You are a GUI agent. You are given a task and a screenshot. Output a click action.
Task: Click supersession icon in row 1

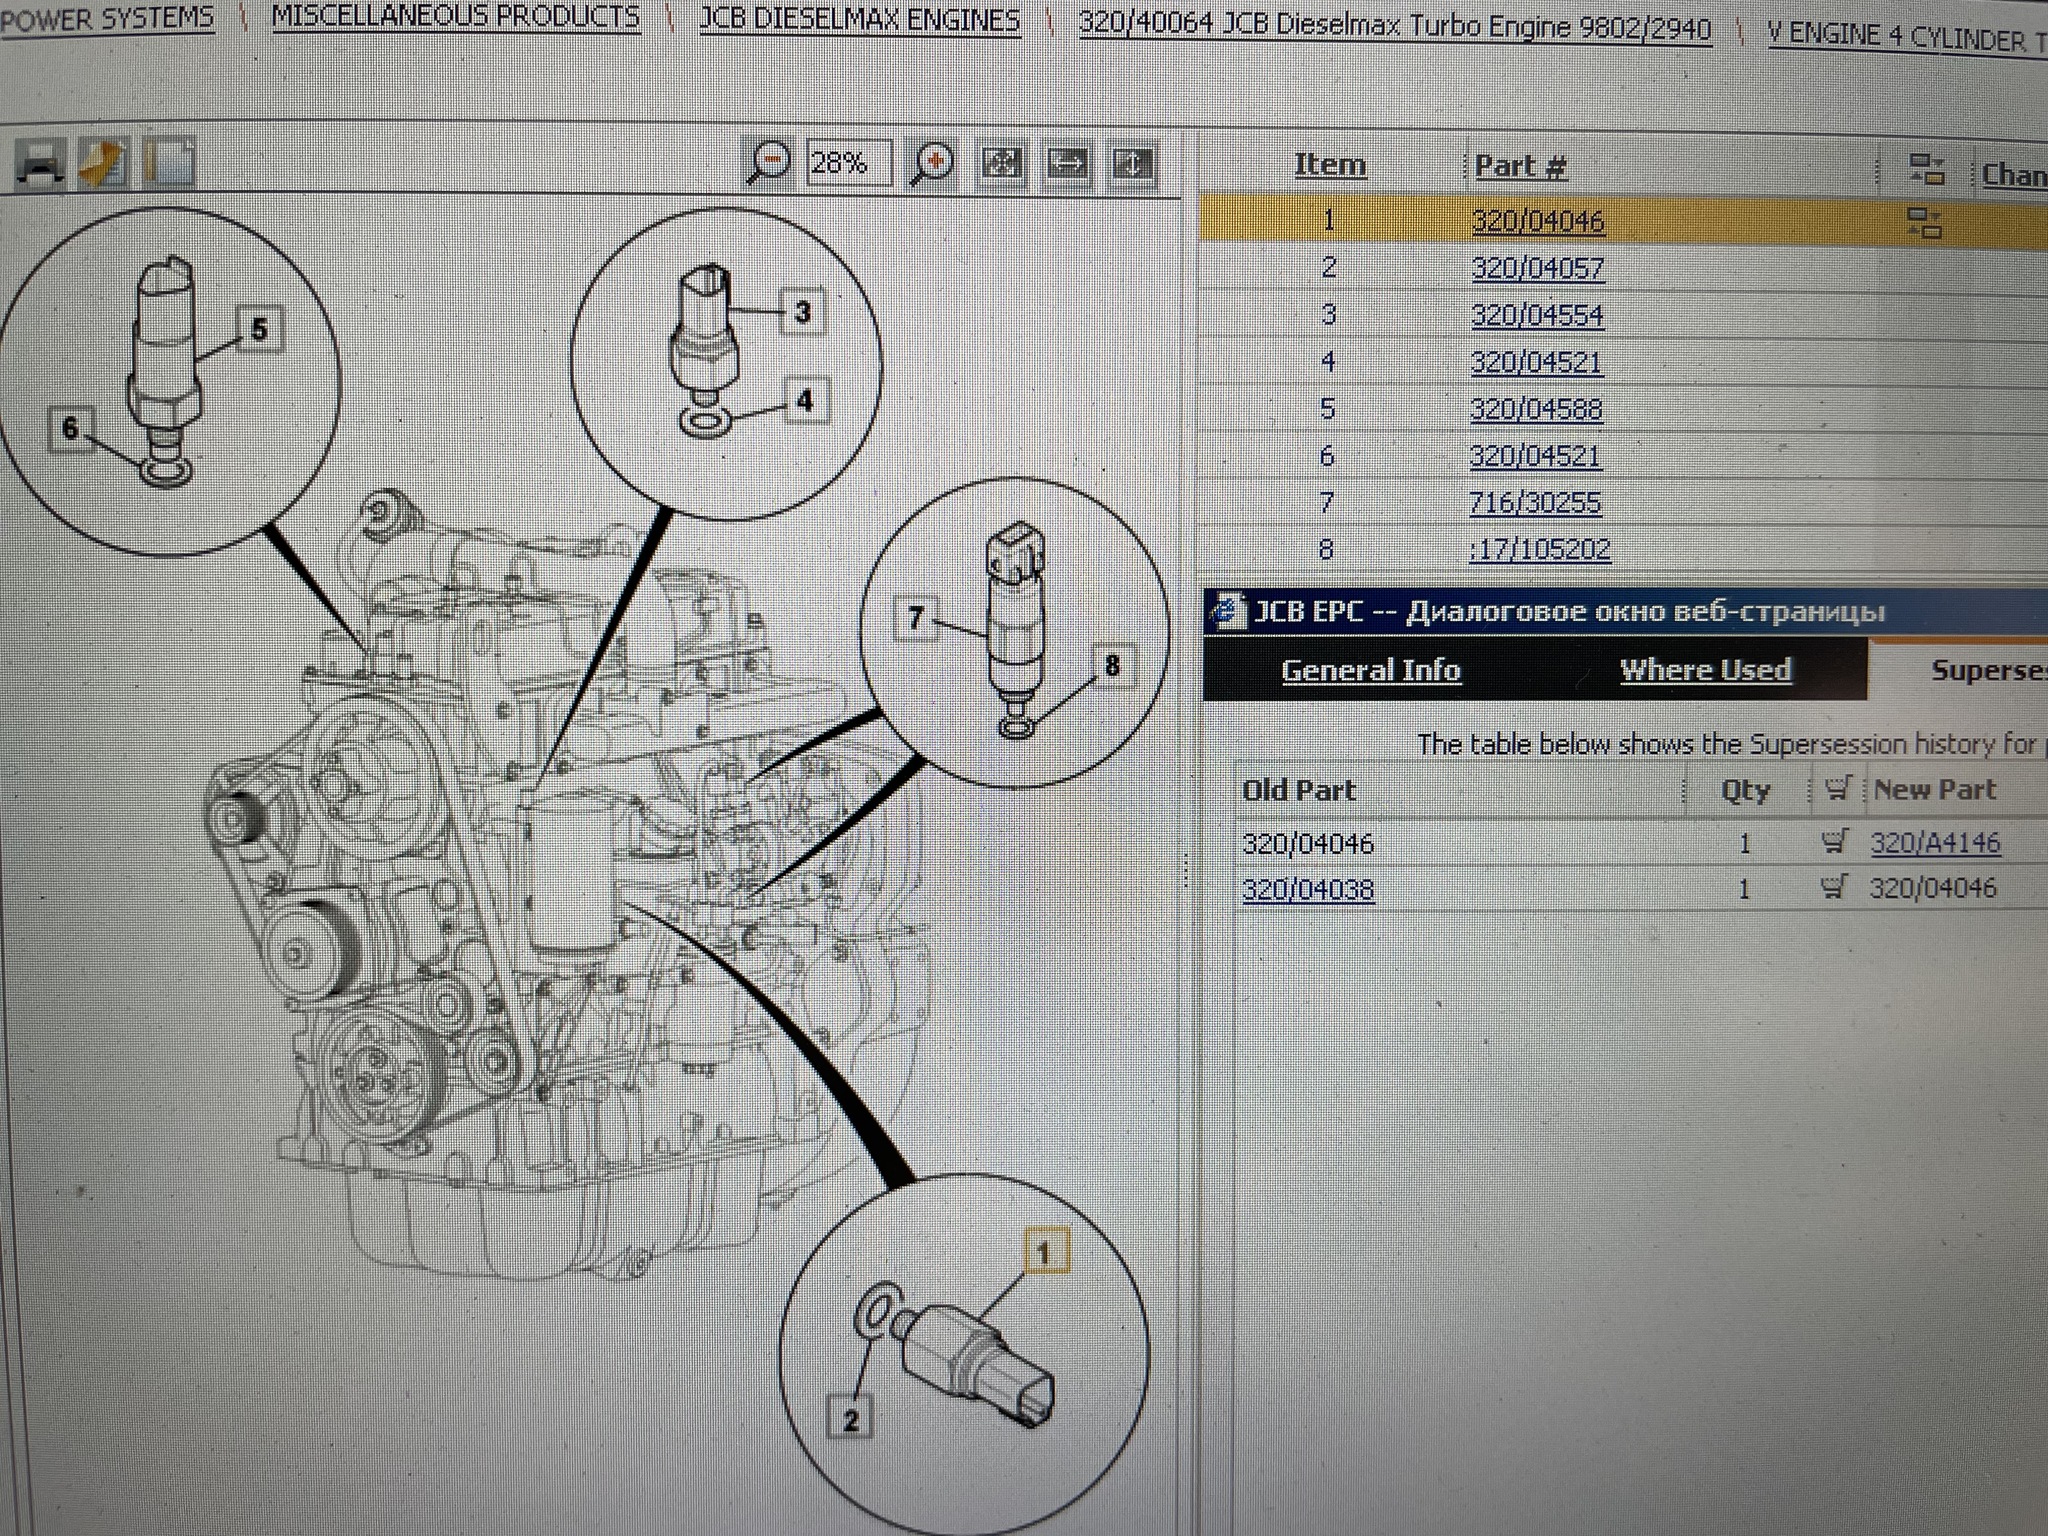tap(1925, 222)
